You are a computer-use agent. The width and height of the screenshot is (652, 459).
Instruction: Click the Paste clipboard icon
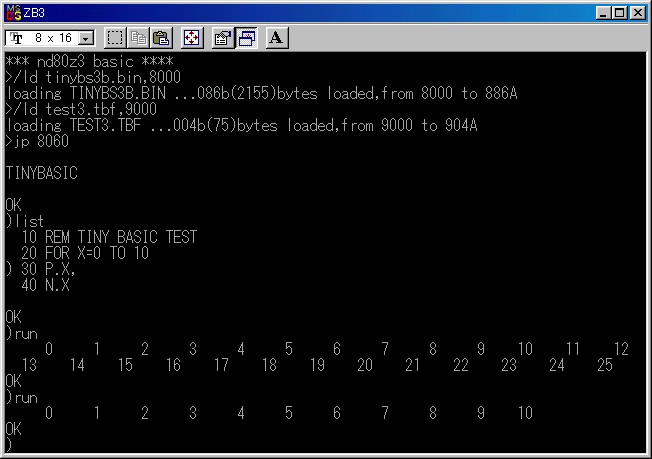pyautogui.click(x=161, y=38)
